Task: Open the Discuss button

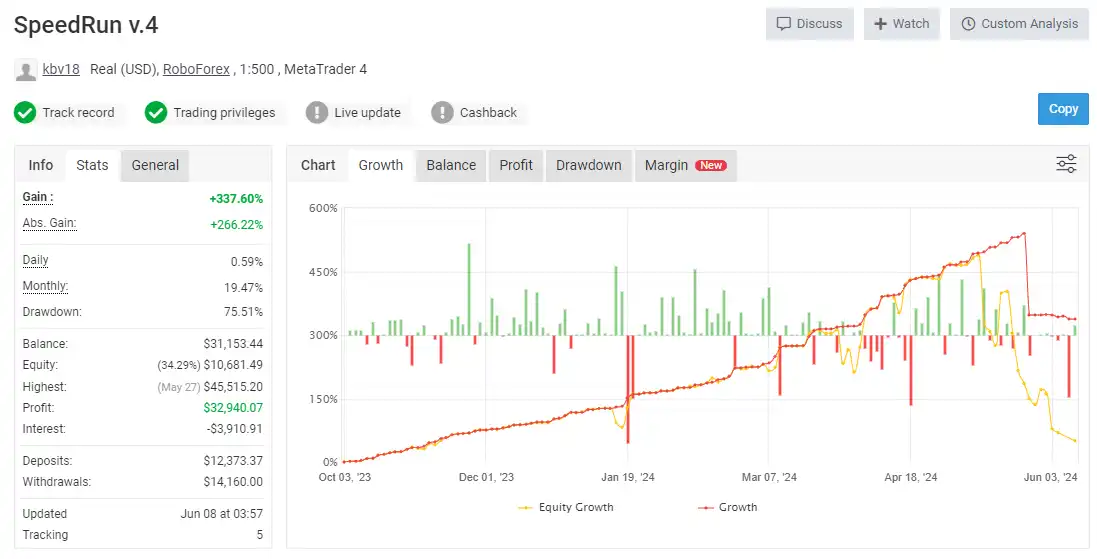Action: pyautogui.click(x=809, y=24)
